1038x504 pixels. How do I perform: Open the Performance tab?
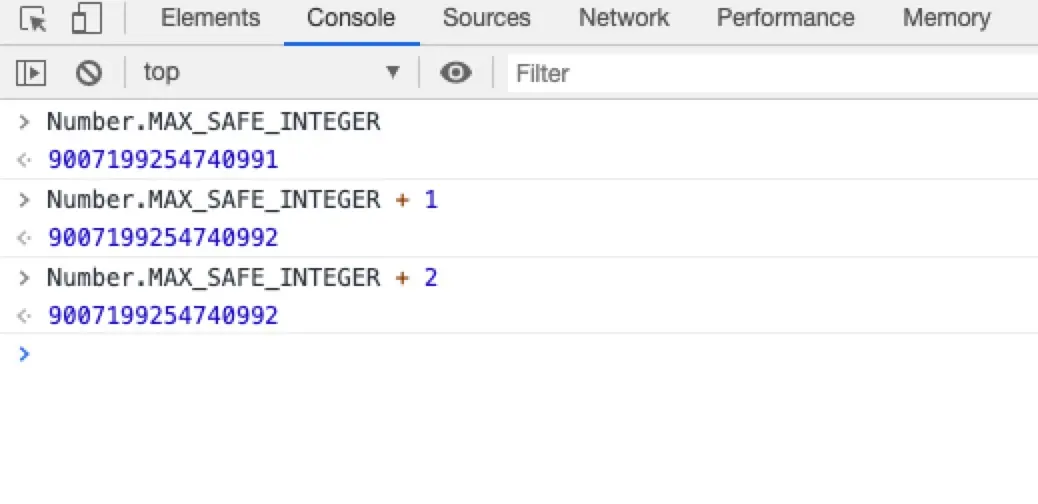[786, 18]
